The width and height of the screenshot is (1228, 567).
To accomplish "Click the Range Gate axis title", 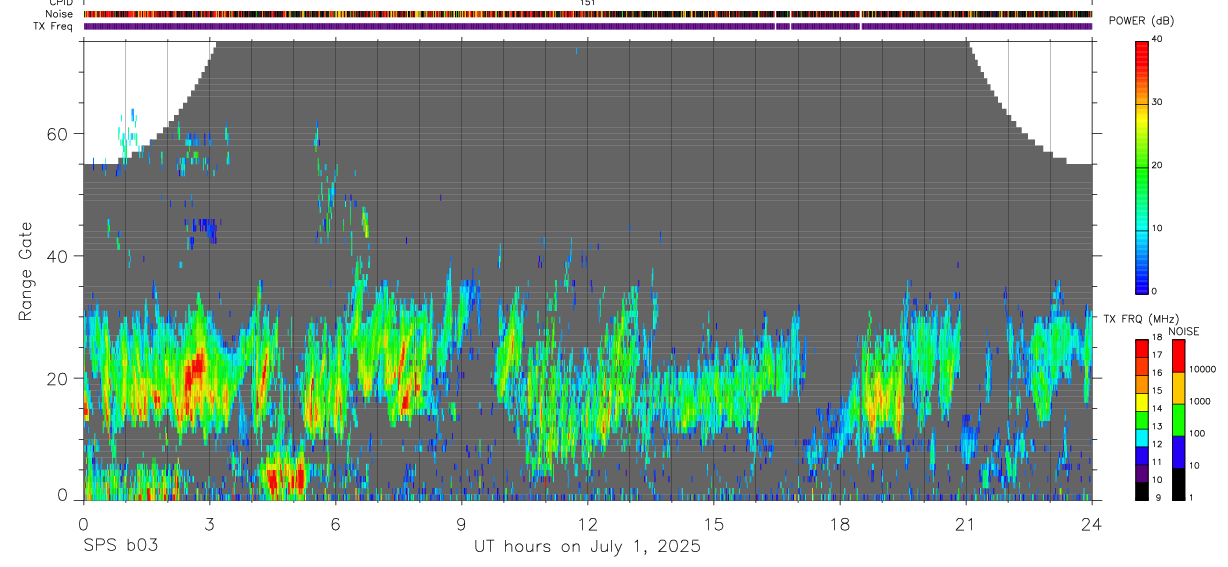I will [x=27, y=272].
